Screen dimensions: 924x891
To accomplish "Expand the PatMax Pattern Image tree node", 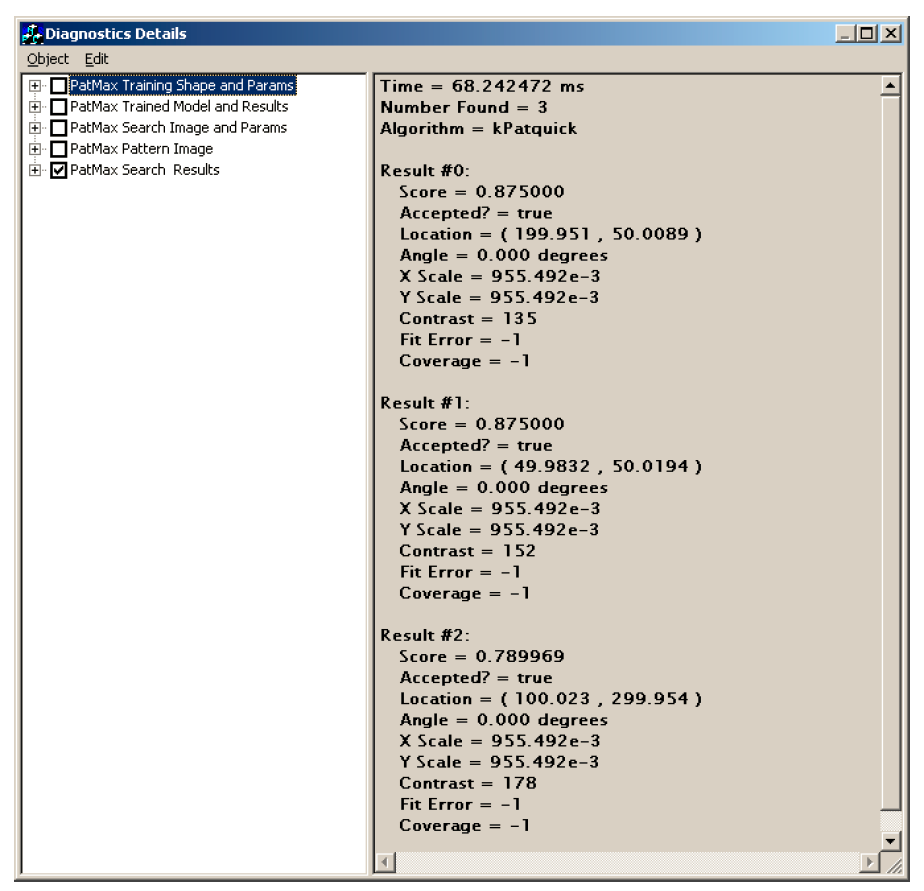I will tap(36, 150).
